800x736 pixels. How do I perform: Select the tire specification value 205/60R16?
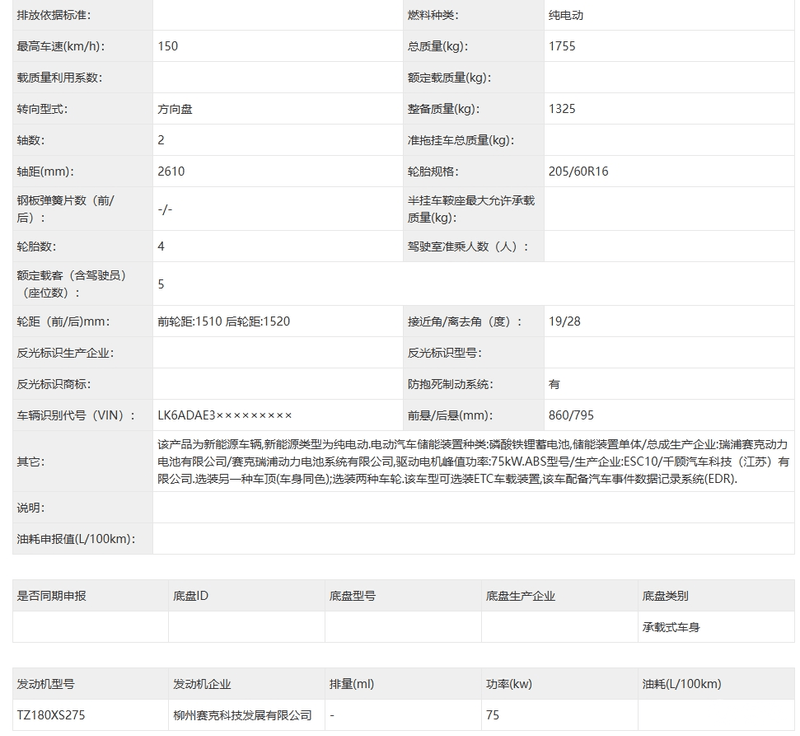point(578,171)
